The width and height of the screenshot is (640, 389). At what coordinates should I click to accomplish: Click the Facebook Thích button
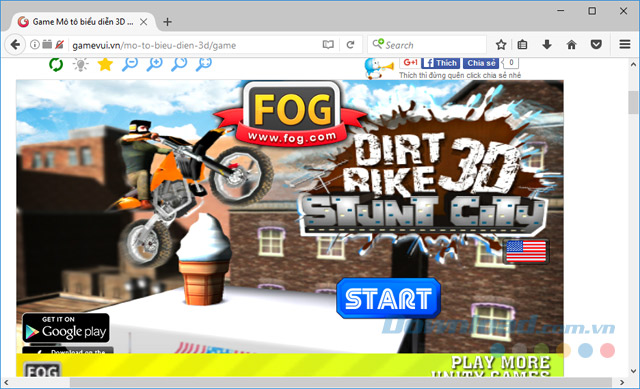(440, 63)
